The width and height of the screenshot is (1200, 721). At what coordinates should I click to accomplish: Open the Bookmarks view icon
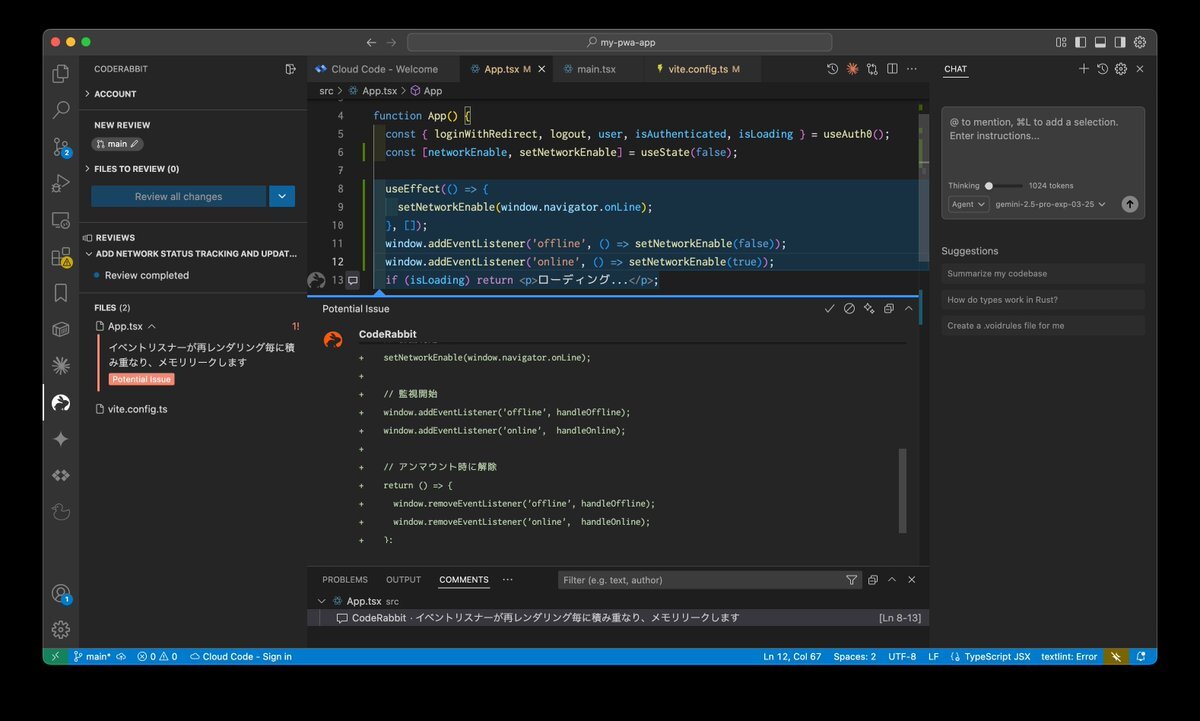tap(61, 293)
